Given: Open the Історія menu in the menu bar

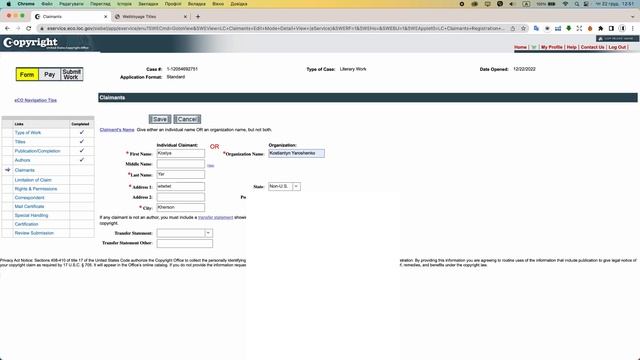Looking at the screenshot, I should (x=124, y=4).
